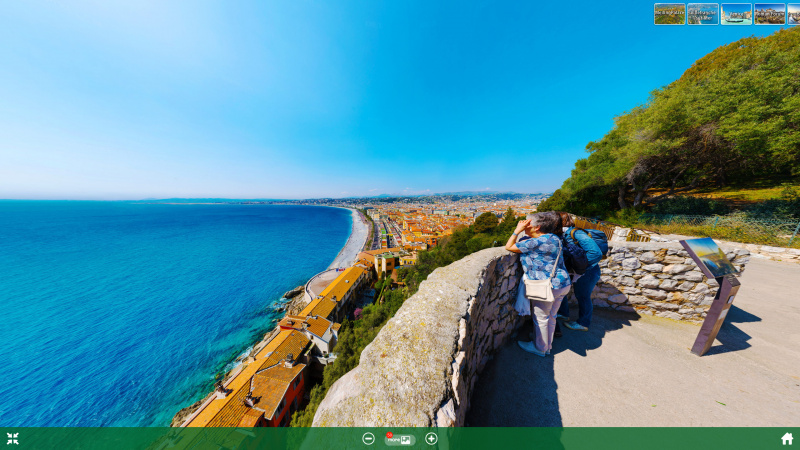Image resolution: width=800 pixels, height=450 pixels.
Task: Click the red notification badge
Action: (x=389, y=434)
